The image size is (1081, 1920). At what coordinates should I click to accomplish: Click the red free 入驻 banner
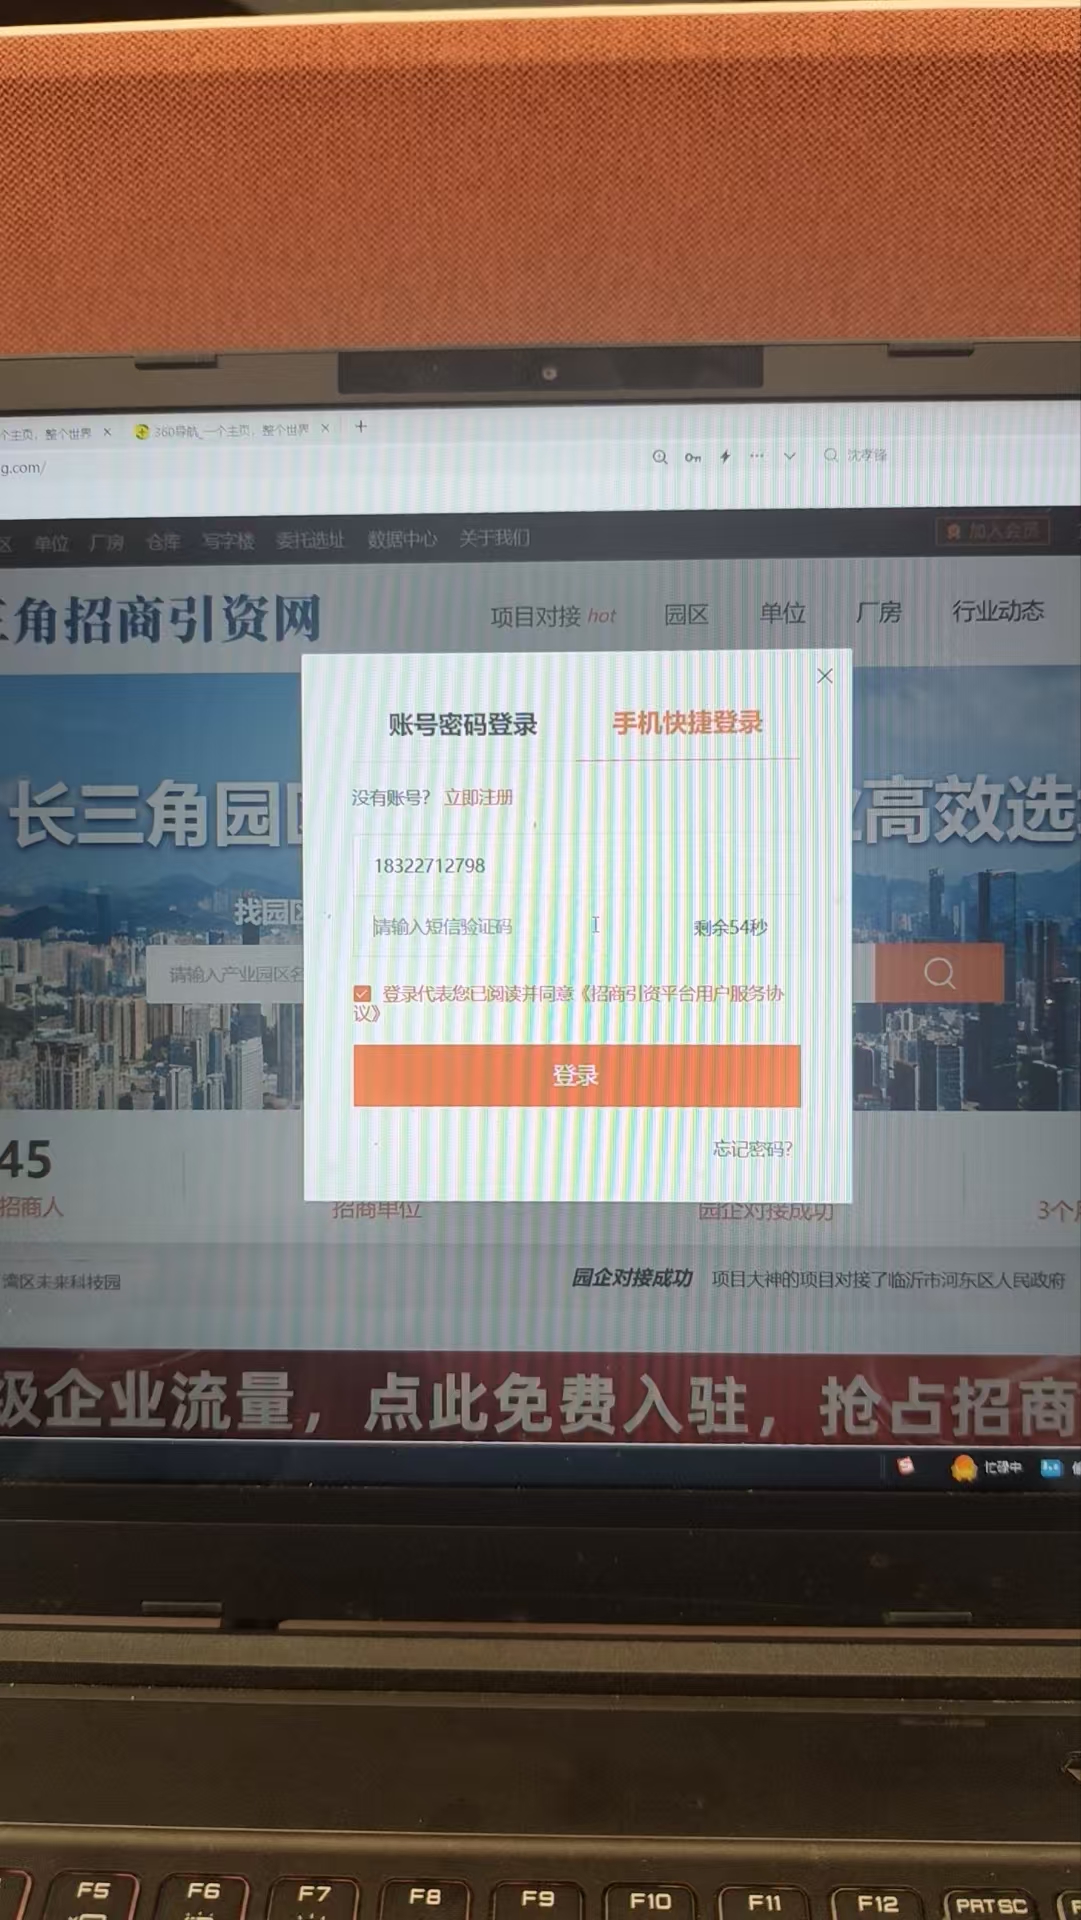click(x=540, y=1402)
